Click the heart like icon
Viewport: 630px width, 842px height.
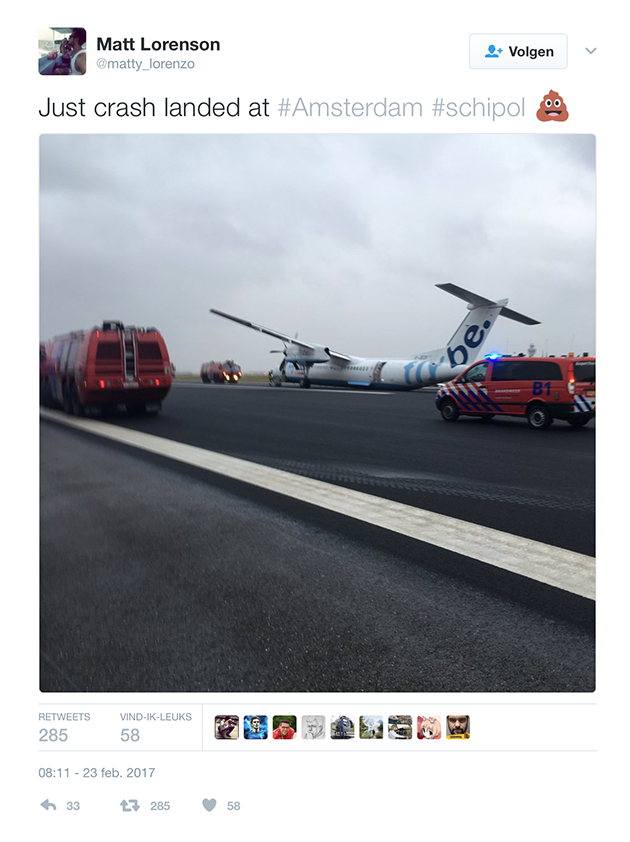click(x=209, y=805)
